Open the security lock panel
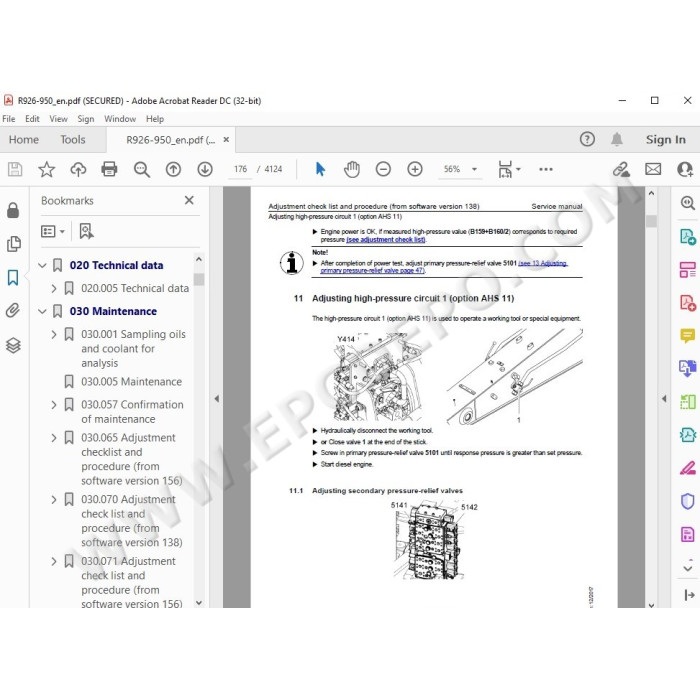This screenshot has width=700, height=700. [x=13, y=210]
